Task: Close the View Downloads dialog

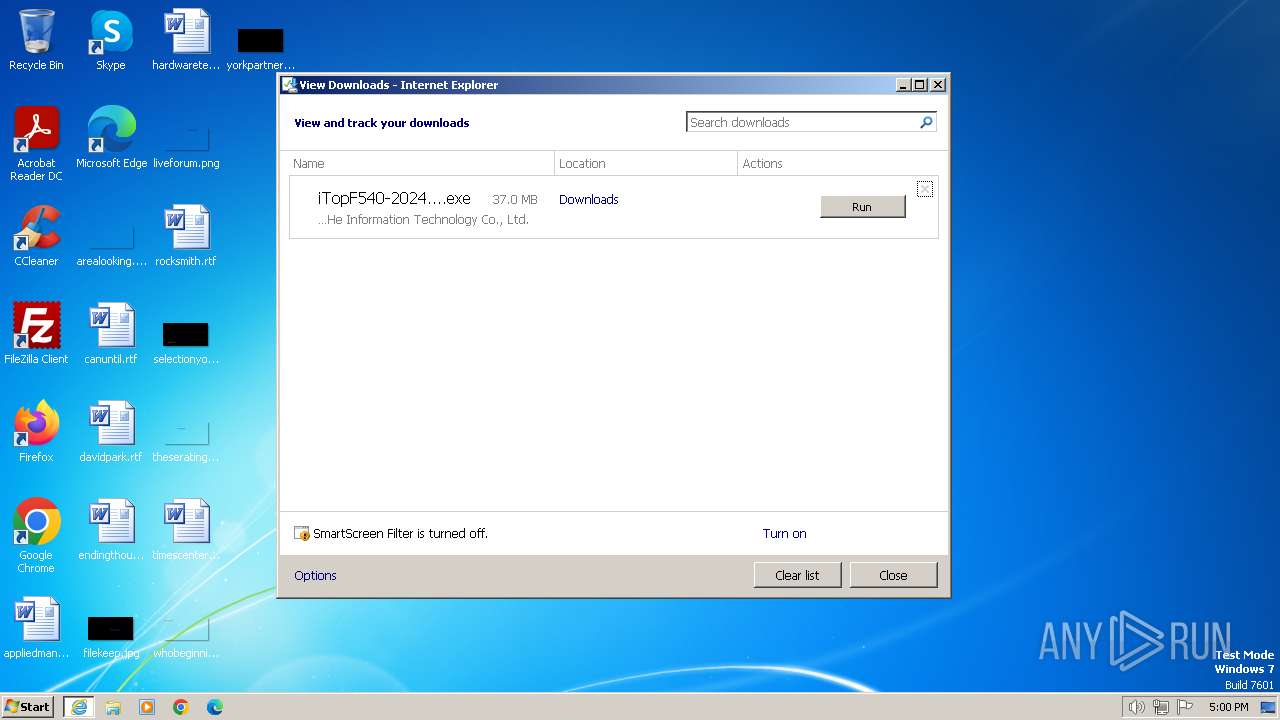Action: (x=893, y=575)
